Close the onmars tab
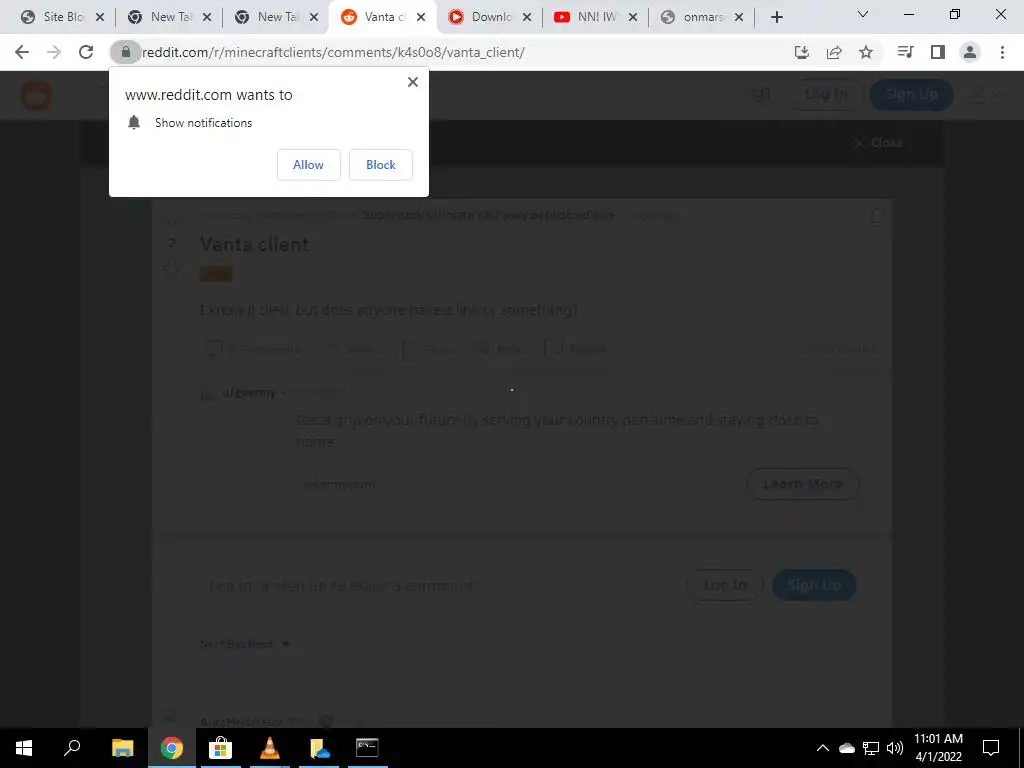This screenshot has height=768, width=1024. (739, 18)
